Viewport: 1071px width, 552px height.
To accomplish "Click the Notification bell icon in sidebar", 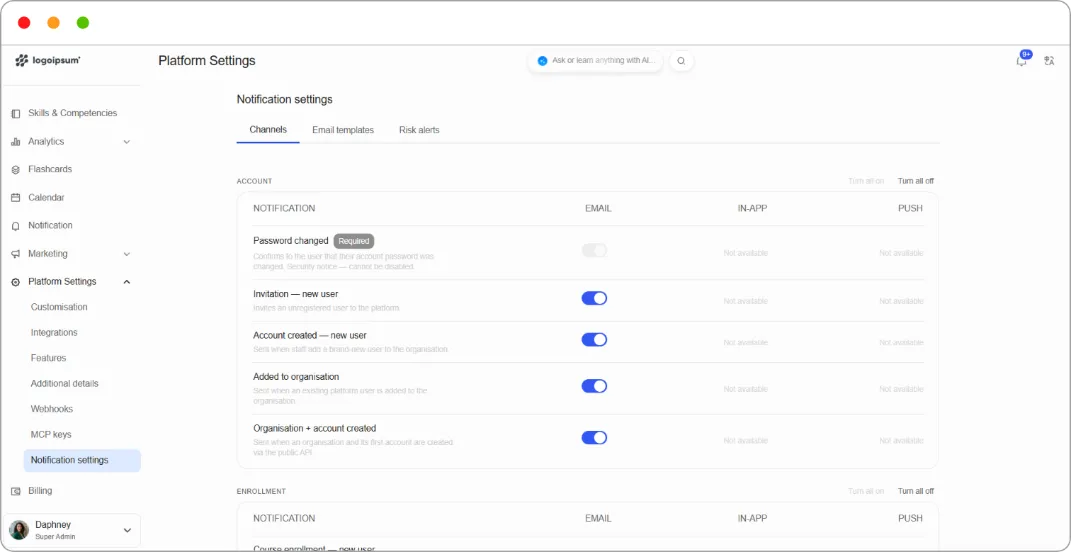I will [x=16, y=225].
